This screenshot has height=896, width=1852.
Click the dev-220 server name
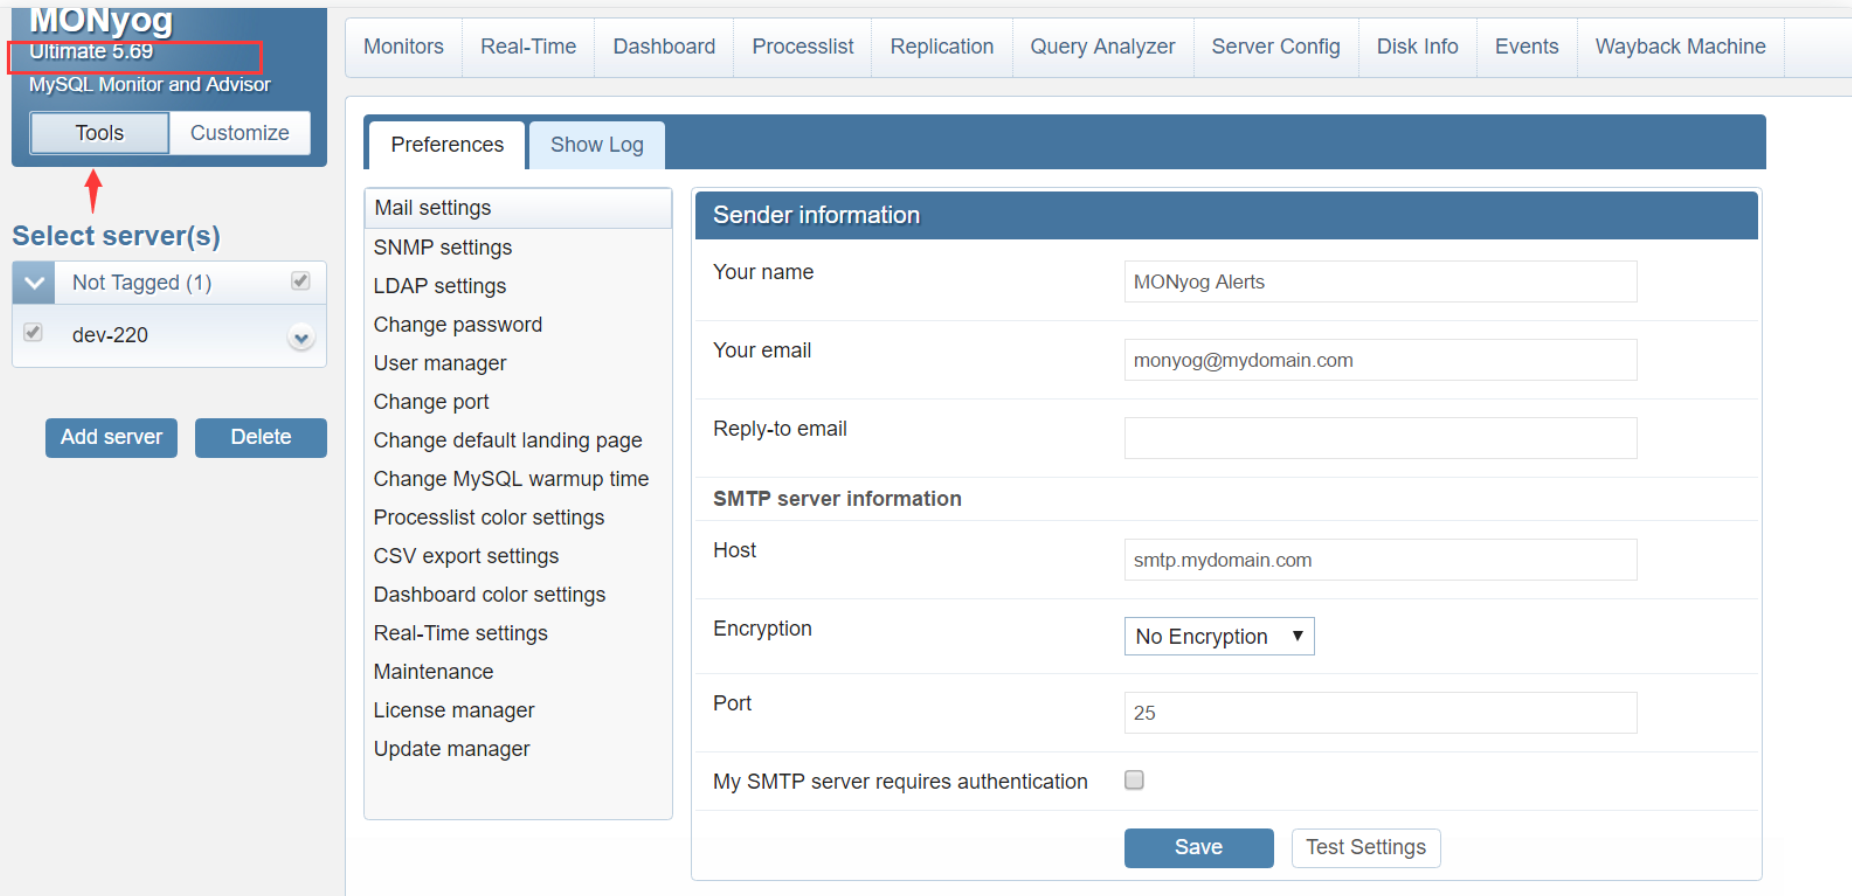pos(110,335)
